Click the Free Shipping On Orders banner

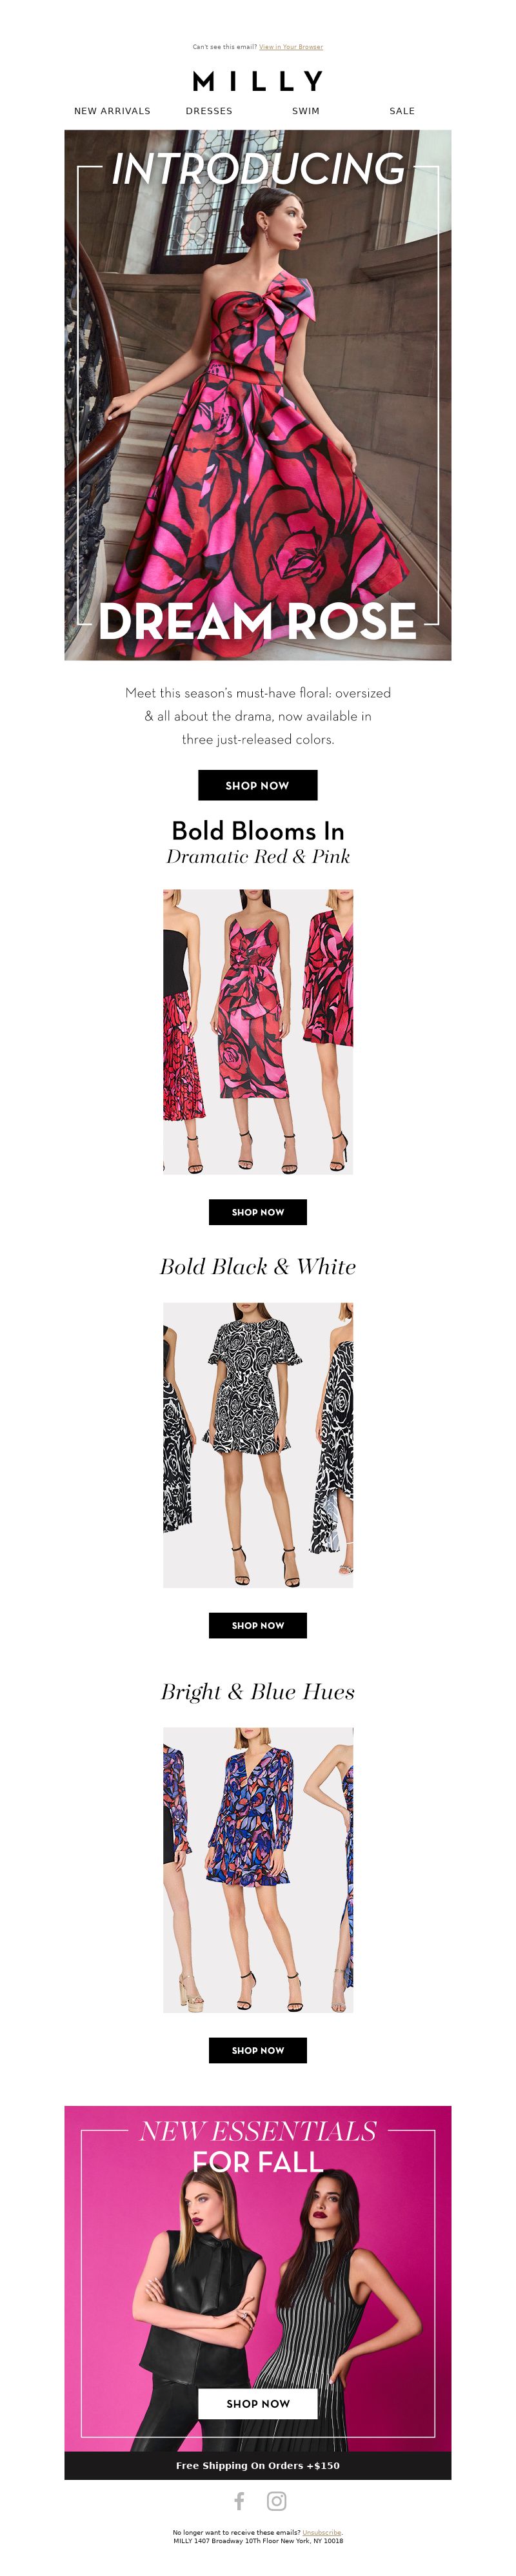(x=258, y=2465)
